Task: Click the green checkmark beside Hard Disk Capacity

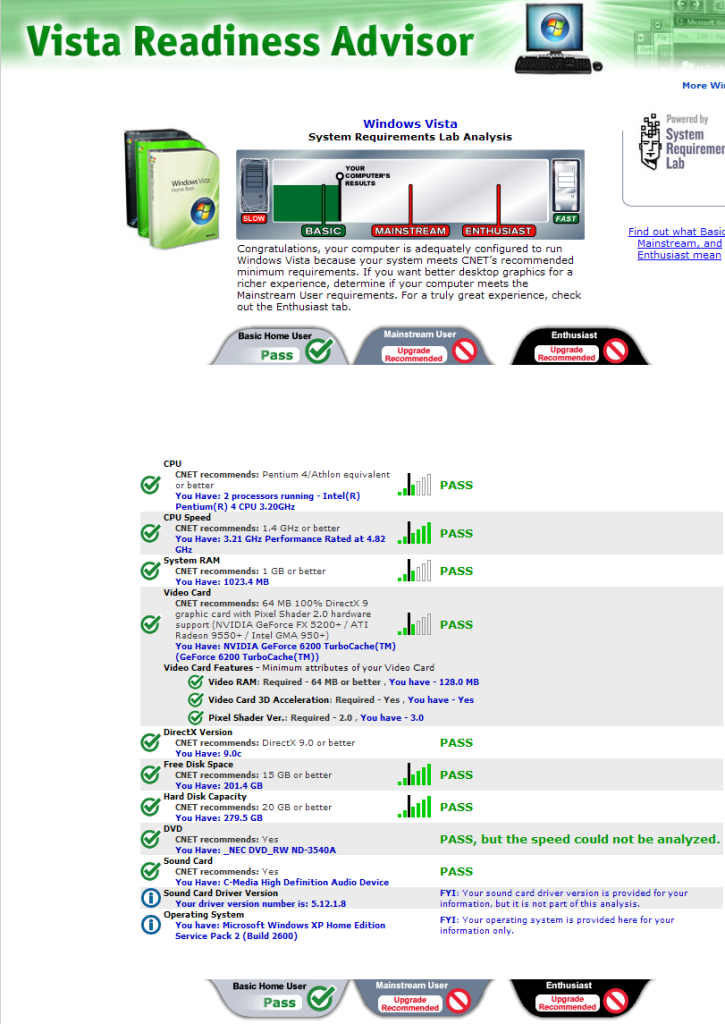Action: coord(151,807)
